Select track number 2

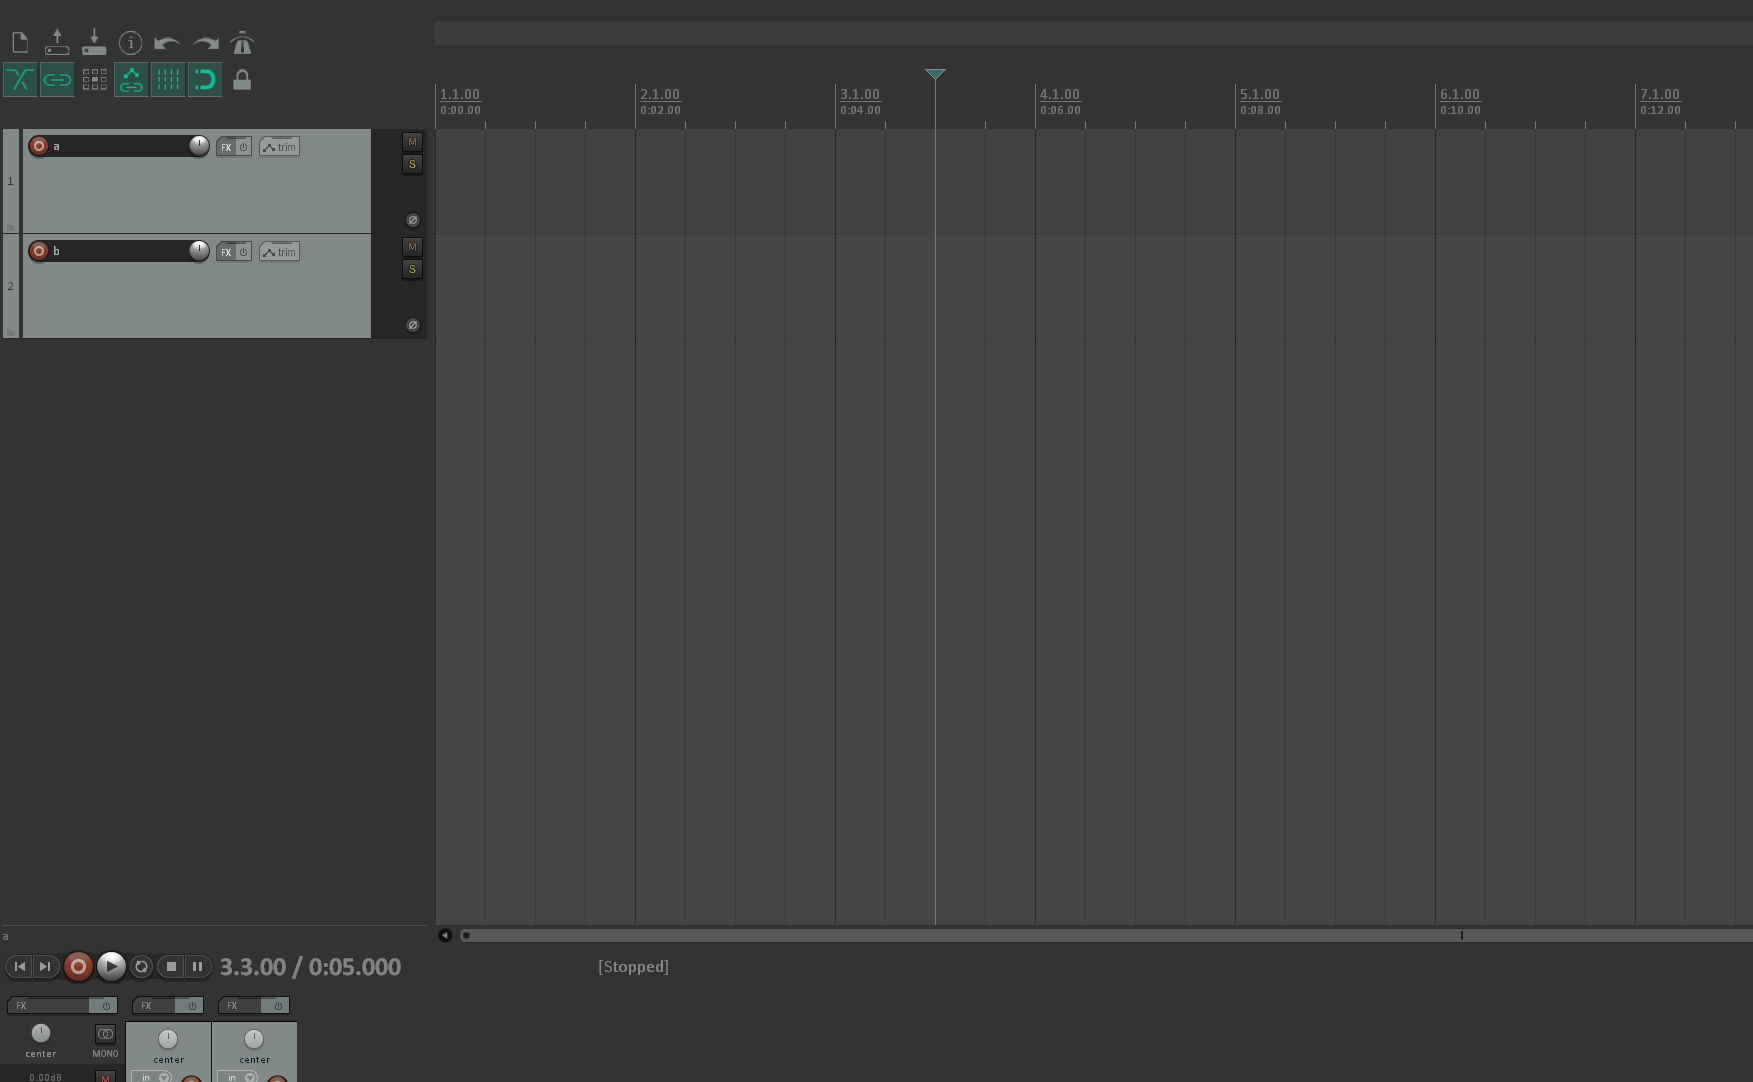11,286
